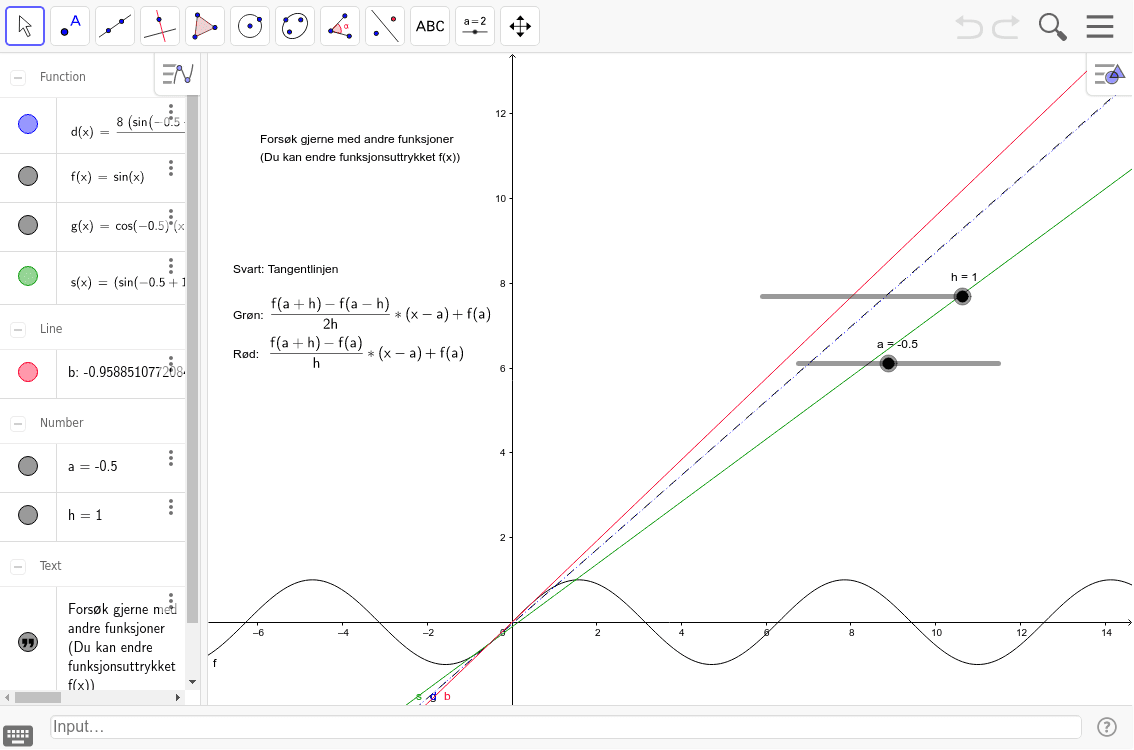This screenshot has width=1134, height=750.
Task: Toggle visibility of number a
Action: tap(27, 466)
